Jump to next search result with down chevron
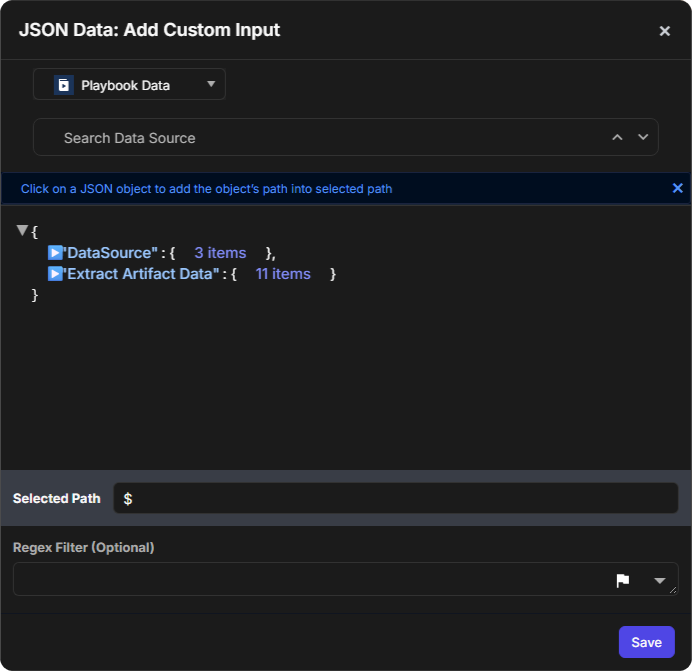This screenshot has height=671, width=692. (643, 137)
